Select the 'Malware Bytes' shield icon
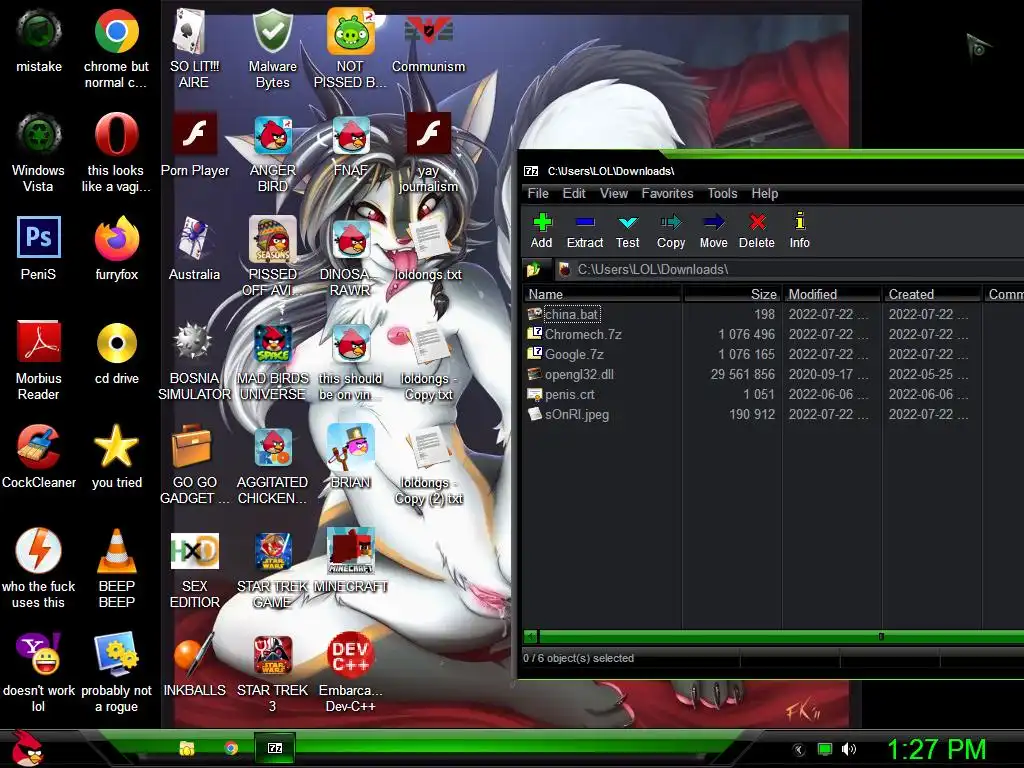 coord(272,49)
